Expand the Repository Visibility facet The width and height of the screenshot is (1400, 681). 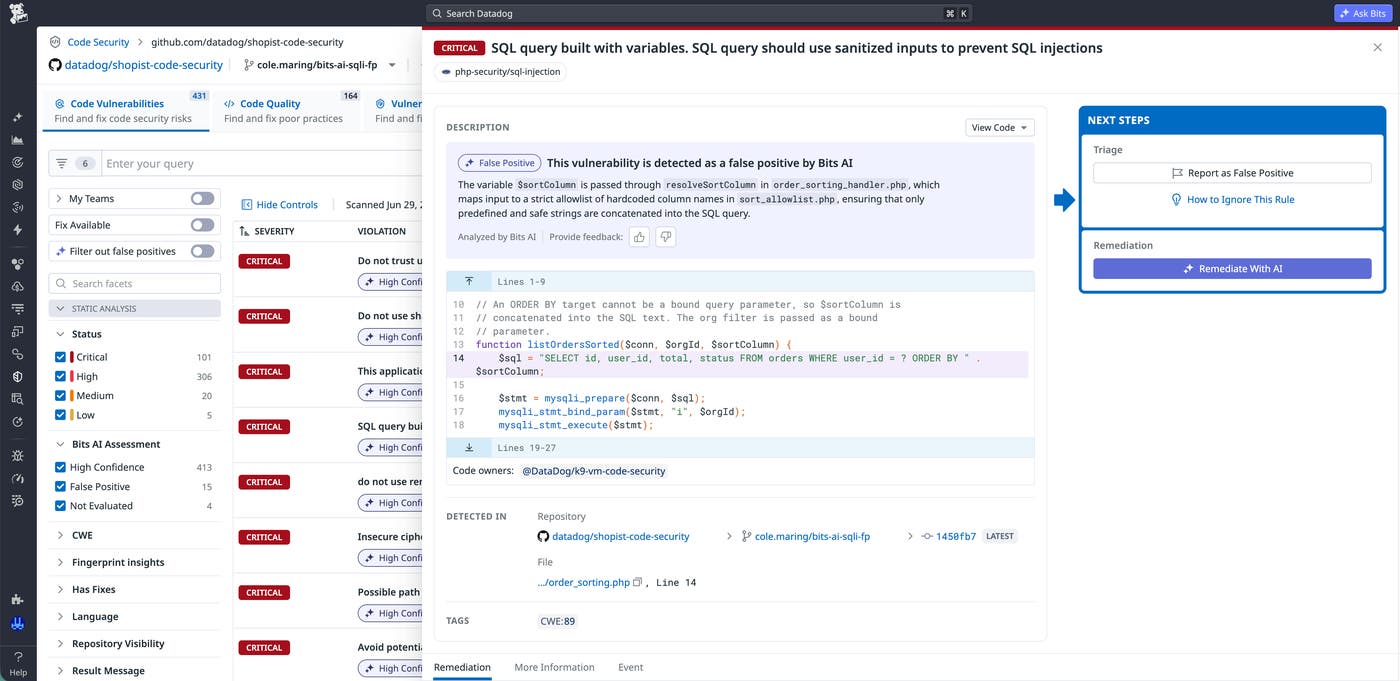(x=60, y=644)
